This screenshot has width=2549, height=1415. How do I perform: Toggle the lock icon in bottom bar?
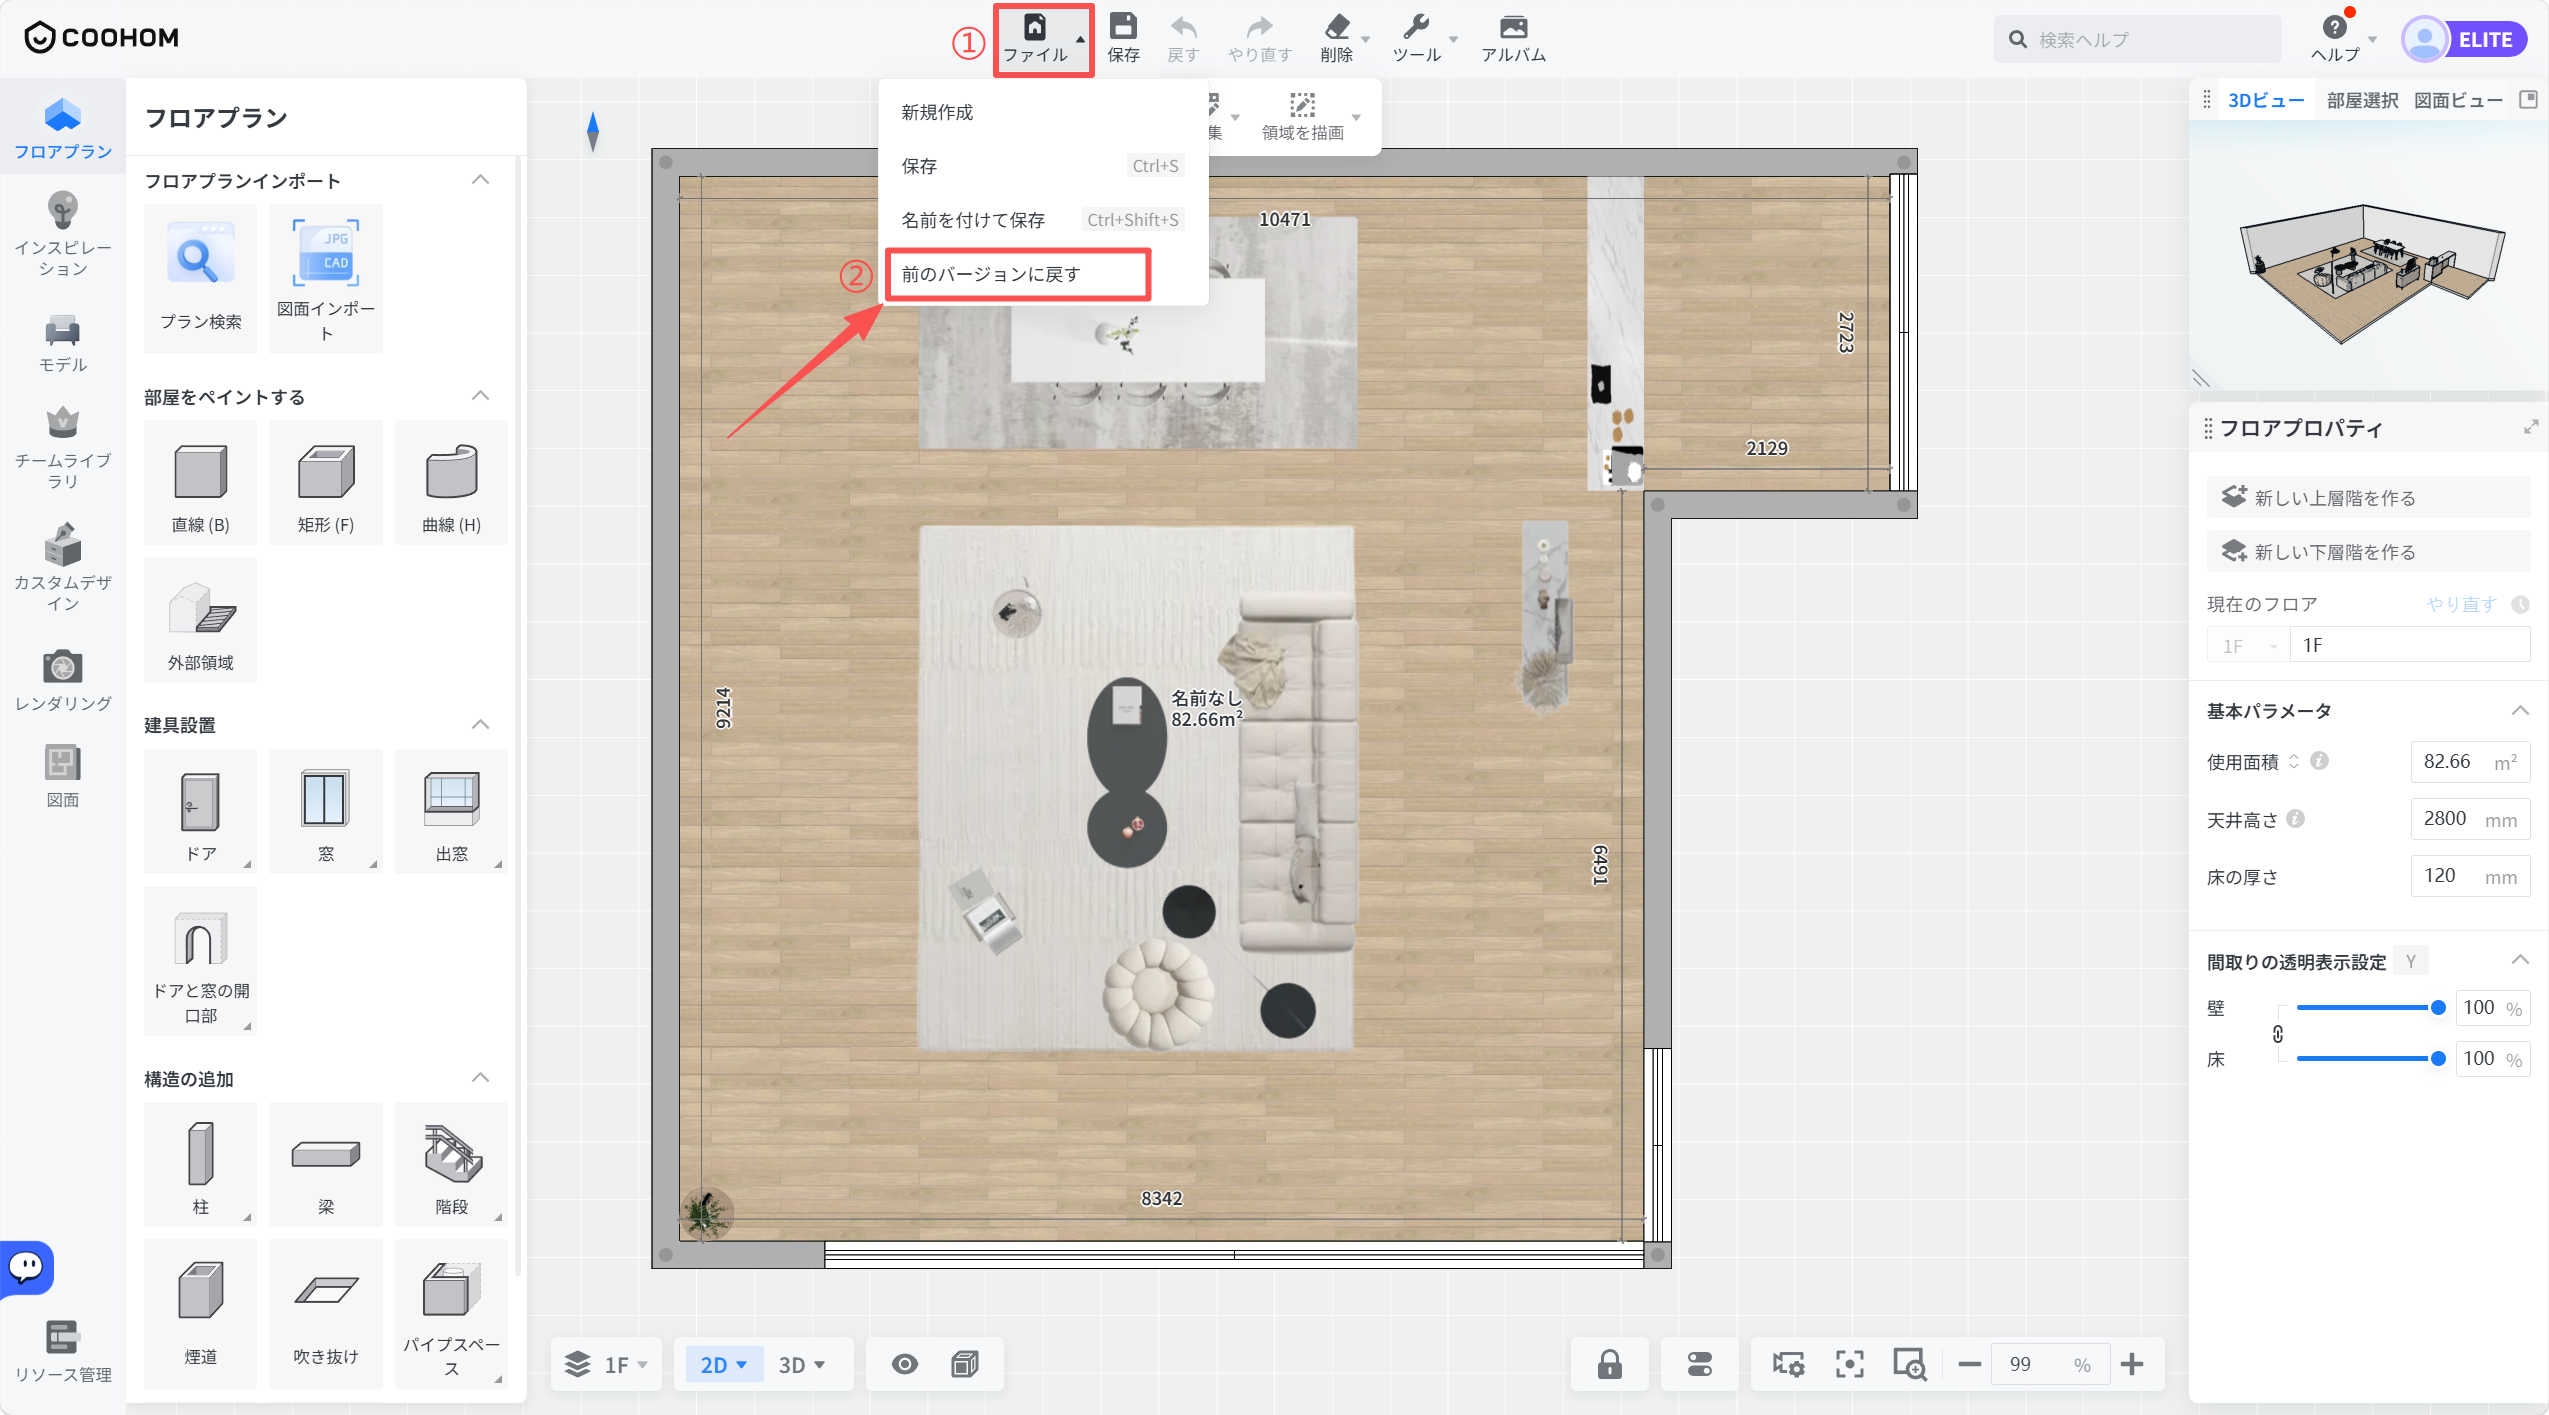1609,1364
